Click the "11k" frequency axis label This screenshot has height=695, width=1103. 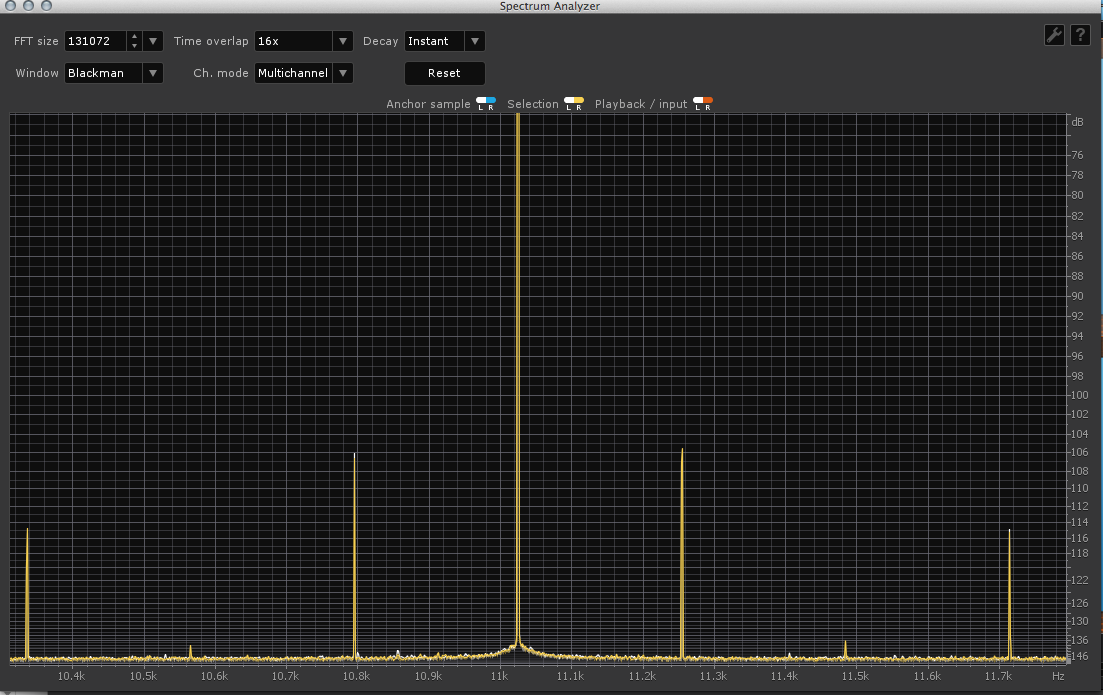pos(499,676)
